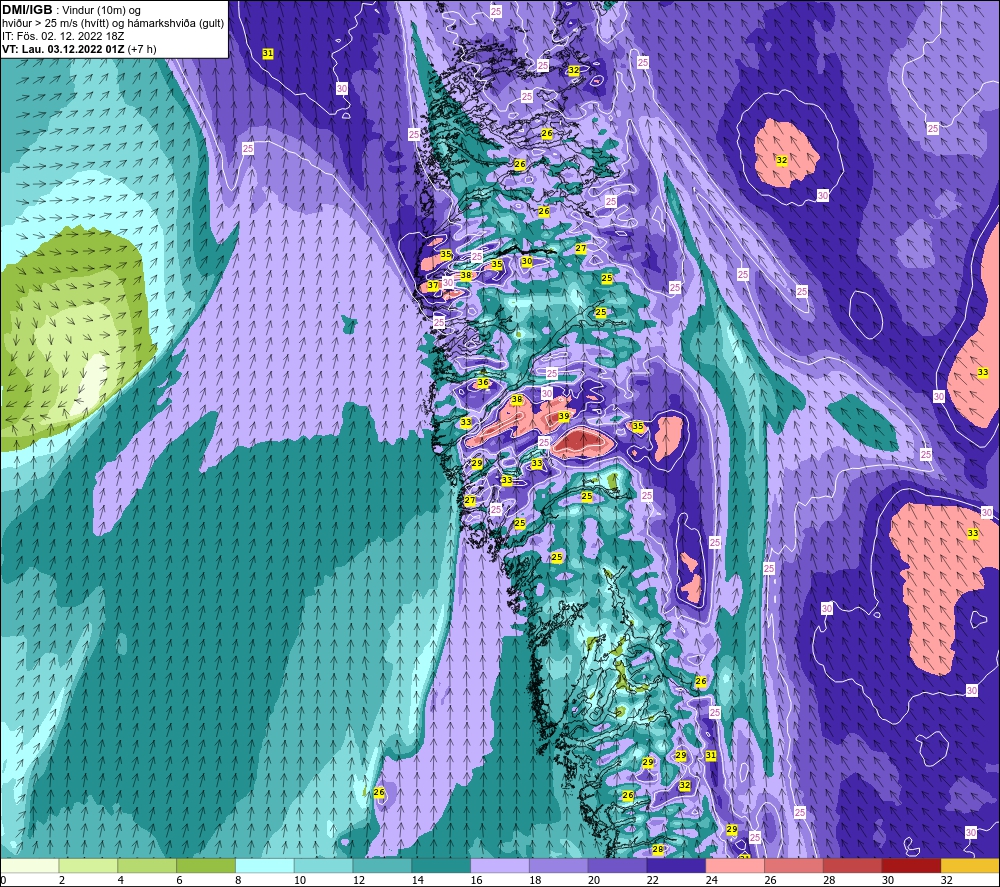Select the dark red 30–32 m/s scale swatch
The image size is (1000, 887).
(911, 865)
